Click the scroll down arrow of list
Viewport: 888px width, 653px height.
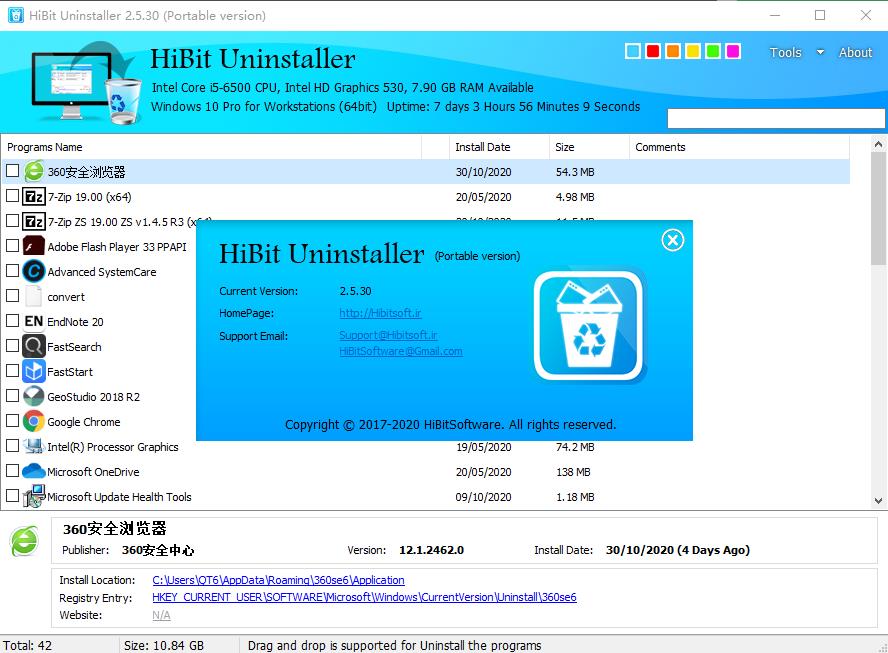(x=878, y=501)
